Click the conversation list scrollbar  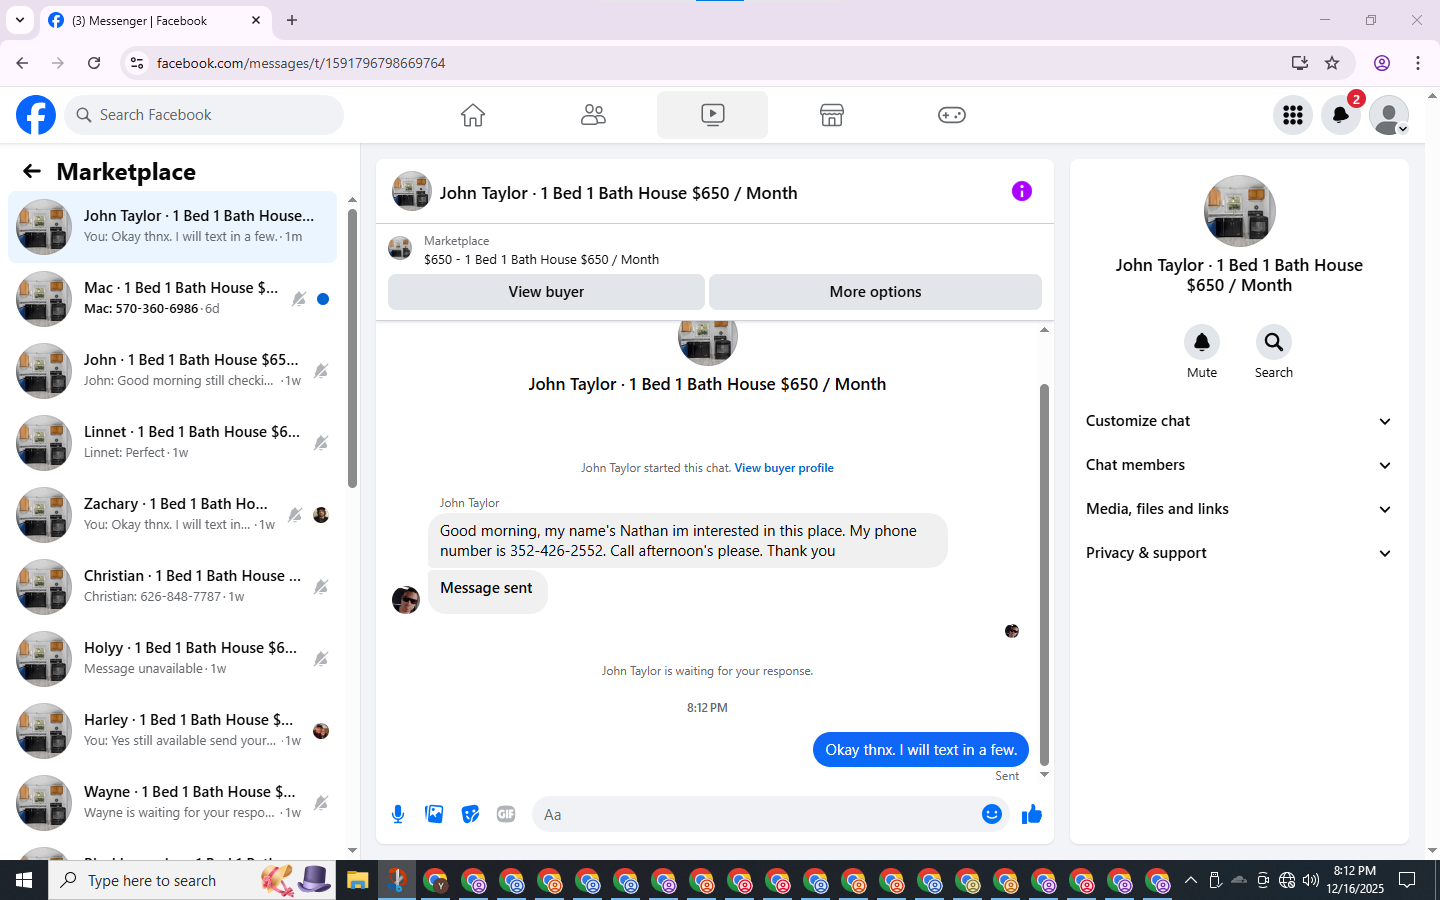tap(352, 348)
